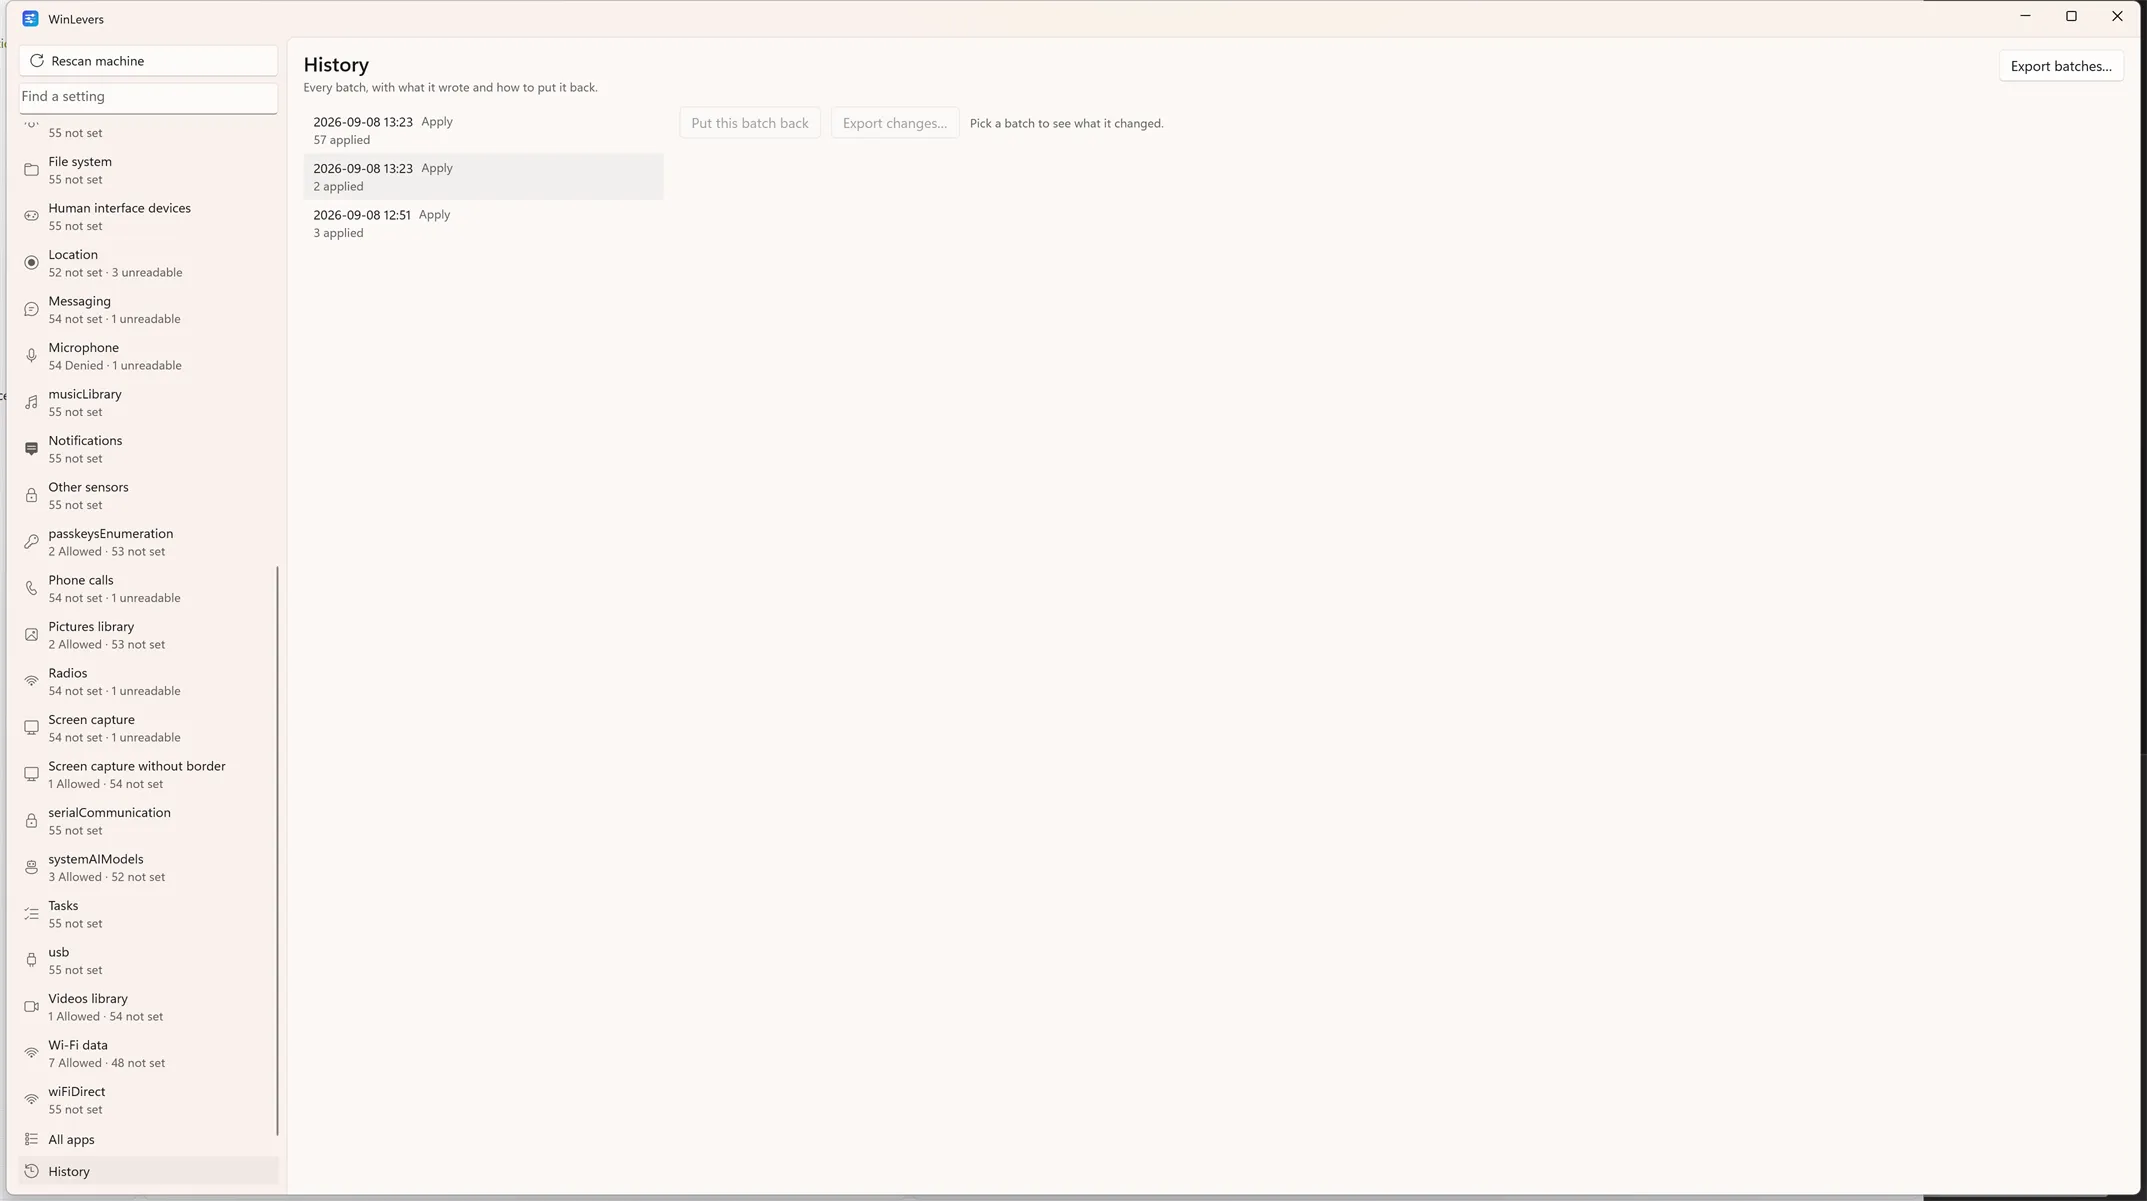This screenshot has width=2147, height=1201.
Task: Click the Rescan machine button
Action: pos(148,61)
